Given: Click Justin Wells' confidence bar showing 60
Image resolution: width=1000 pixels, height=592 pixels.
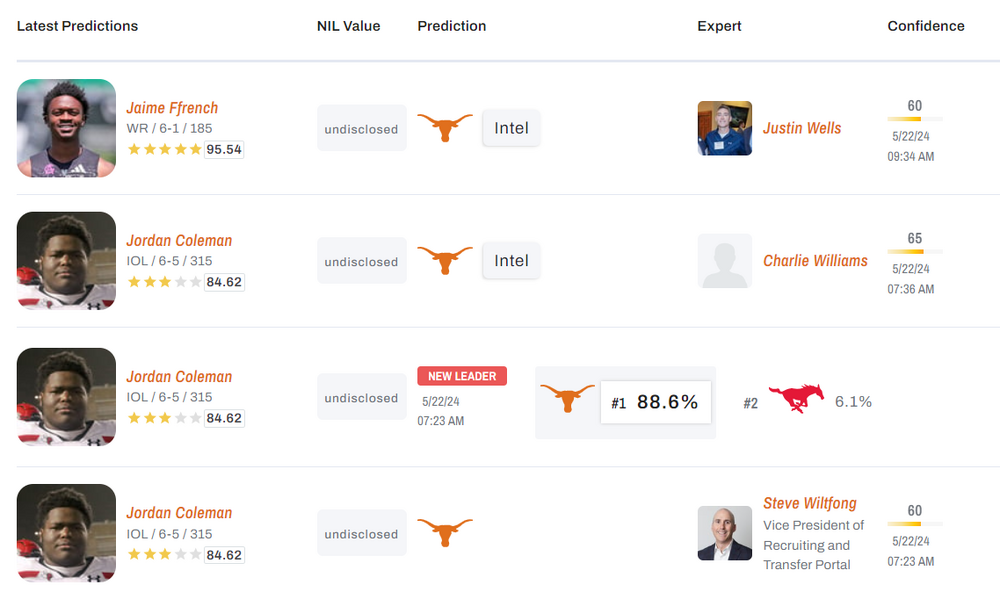Looking at the screenshot, I should (x=915, y=119).
